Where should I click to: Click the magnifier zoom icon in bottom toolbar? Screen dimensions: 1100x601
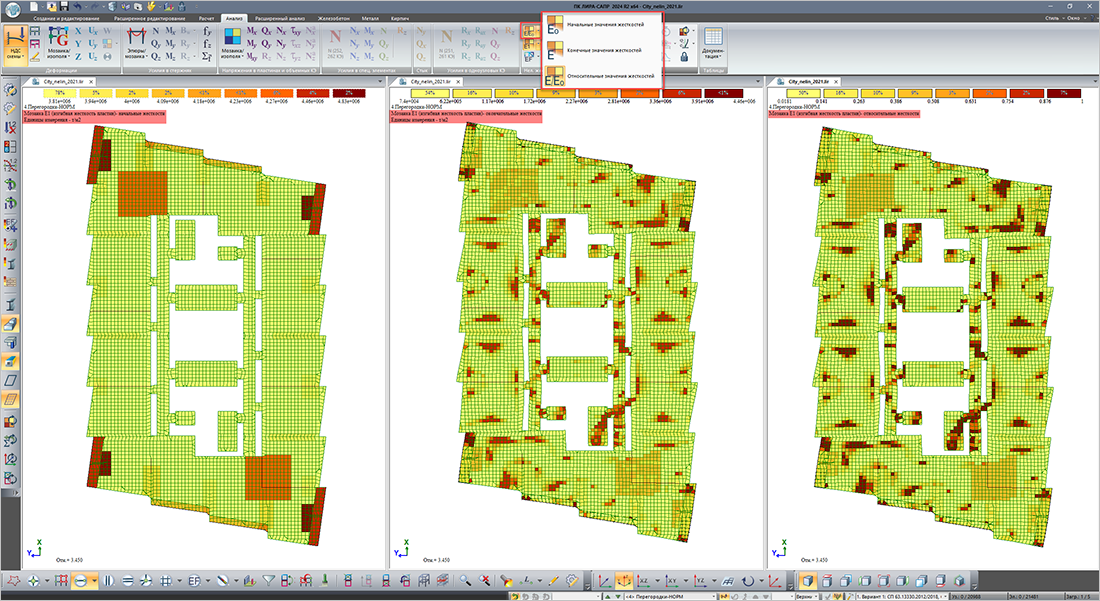point(464,581)
